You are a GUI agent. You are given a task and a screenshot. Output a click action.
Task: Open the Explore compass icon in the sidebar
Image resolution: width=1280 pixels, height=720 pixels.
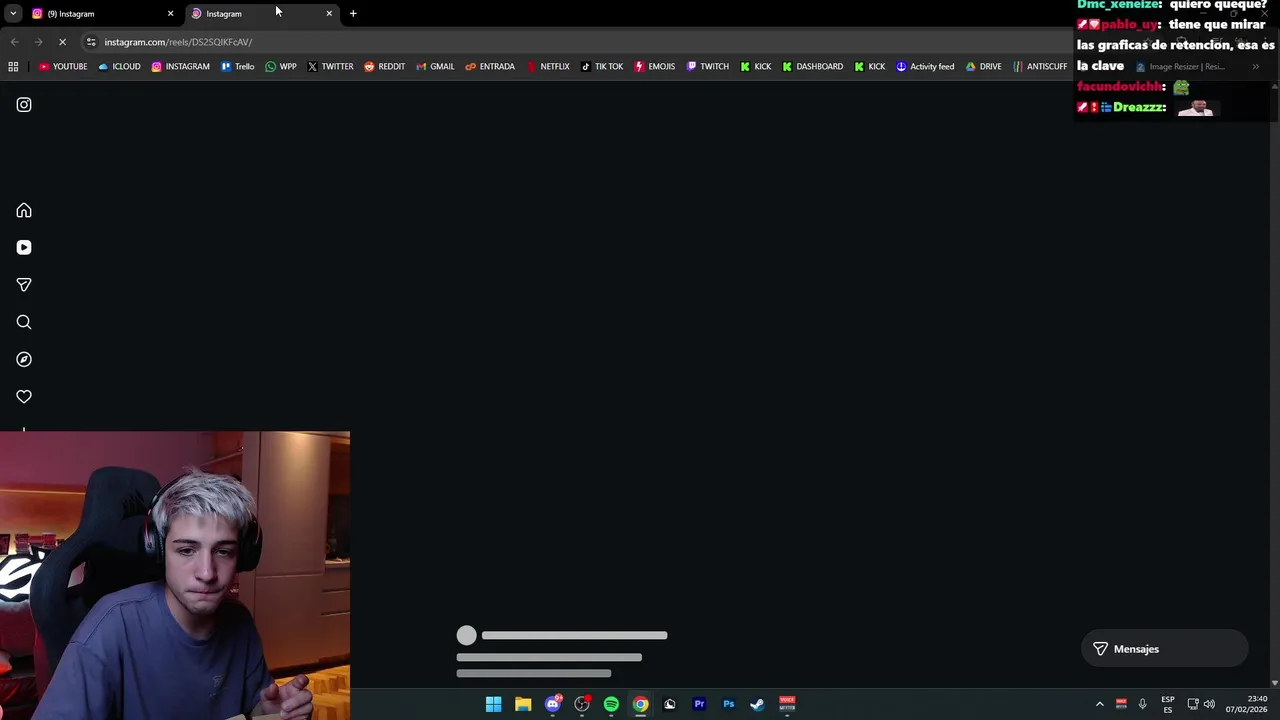24,360
